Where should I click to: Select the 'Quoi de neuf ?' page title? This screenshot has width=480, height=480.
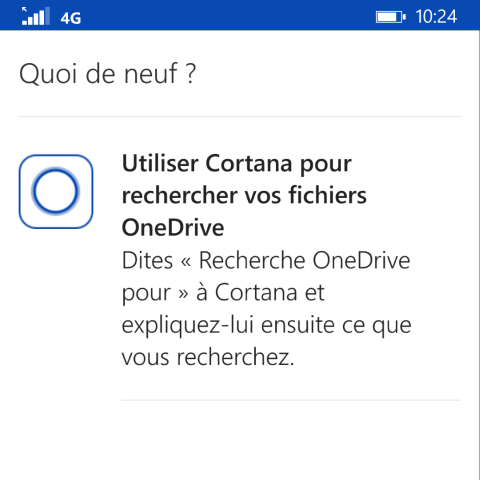[107, 74]
